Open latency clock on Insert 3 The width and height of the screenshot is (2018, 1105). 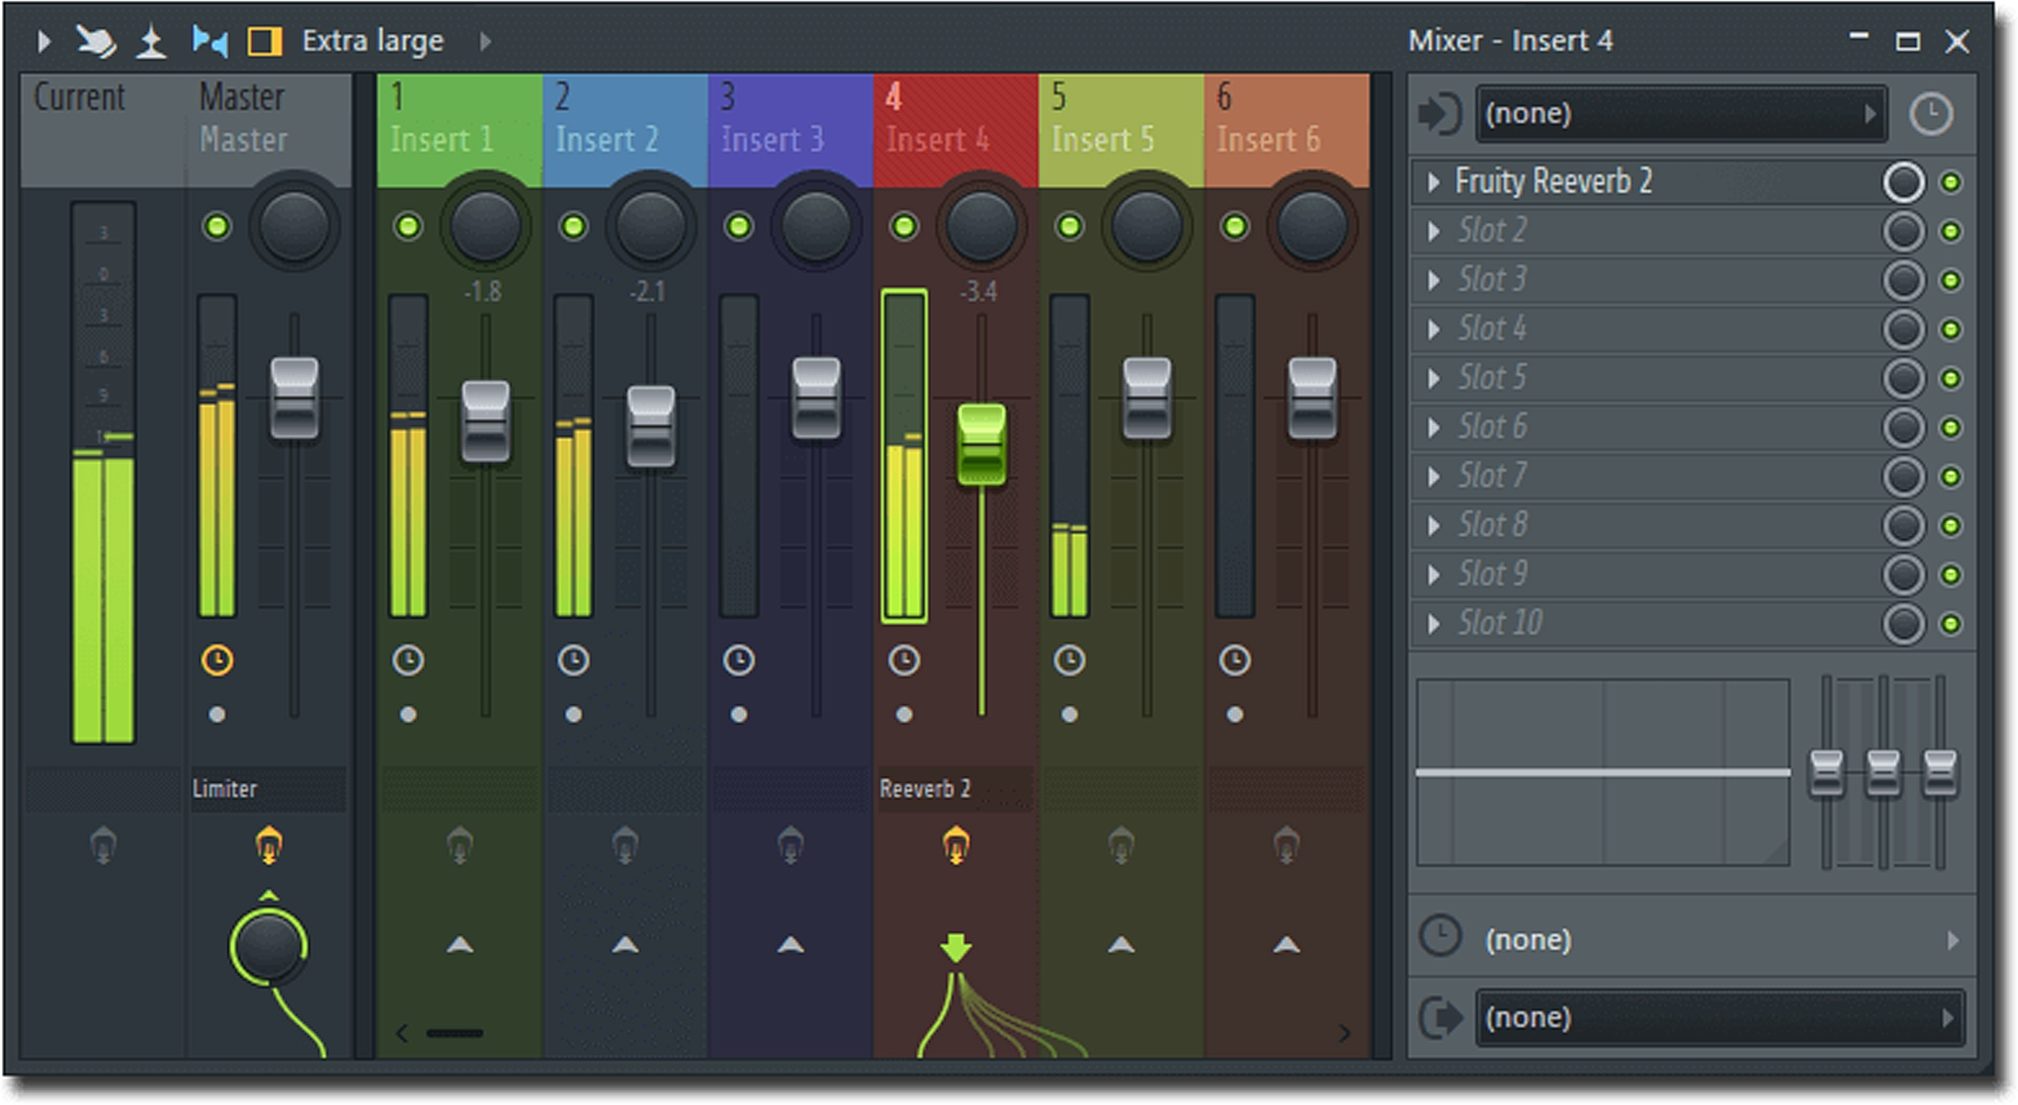[x=739, y=660]
